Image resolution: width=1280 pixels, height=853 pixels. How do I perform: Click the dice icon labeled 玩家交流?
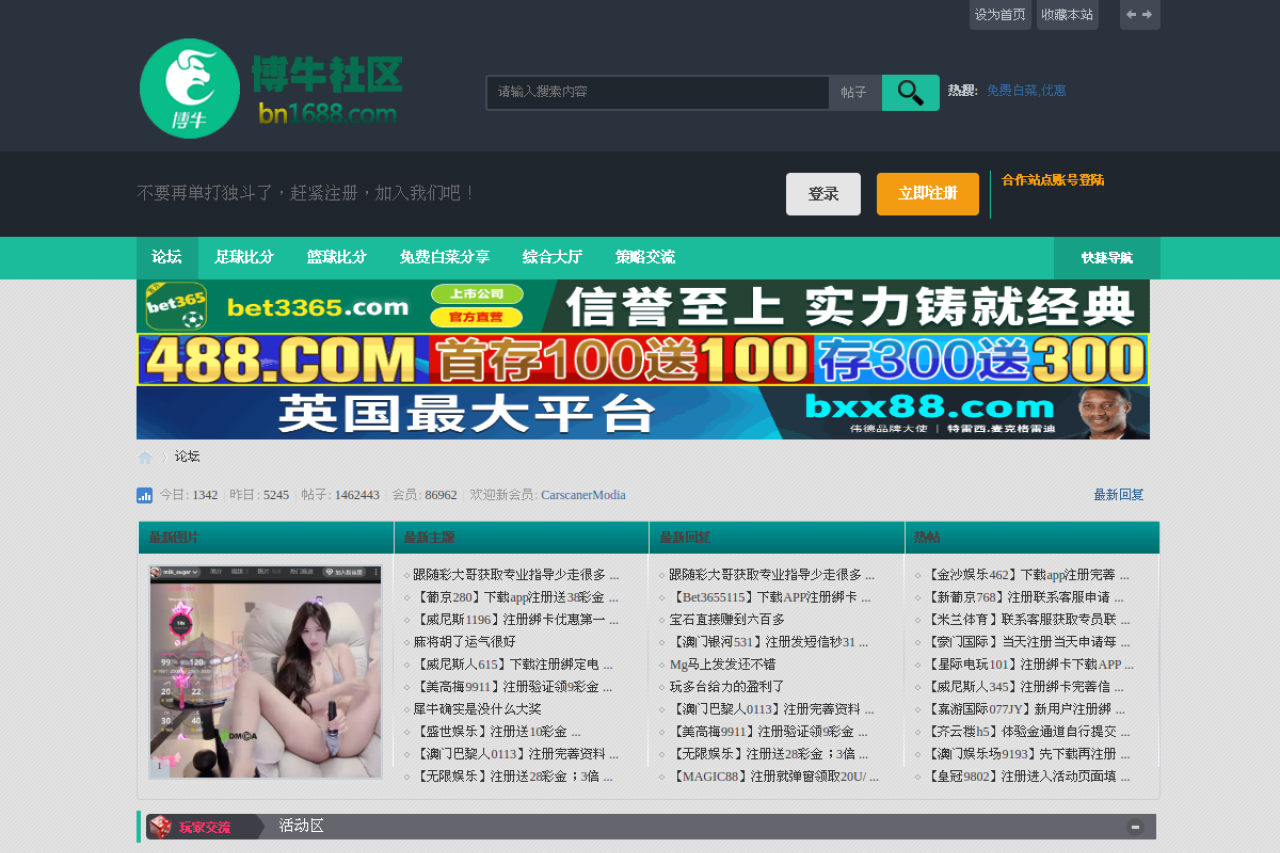[x=160, y=827]
